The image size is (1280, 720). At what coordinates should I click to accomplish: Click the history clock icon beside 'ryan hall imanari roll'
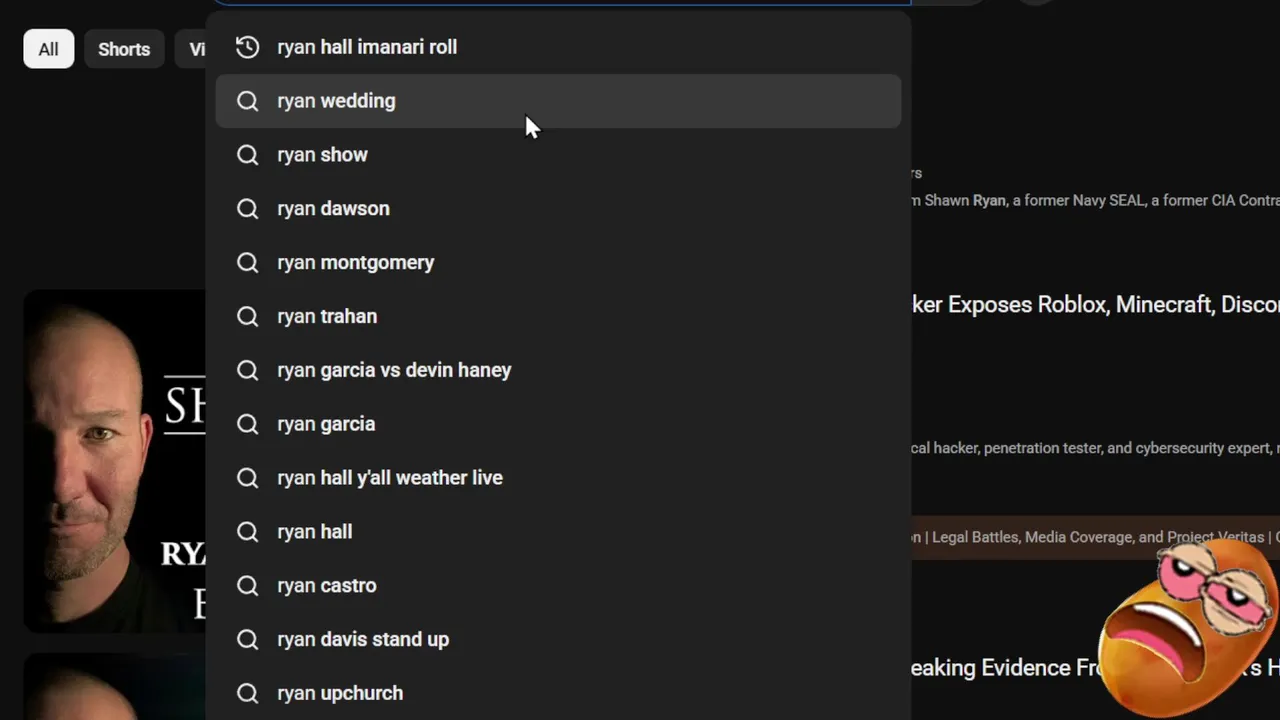(247, 47)
